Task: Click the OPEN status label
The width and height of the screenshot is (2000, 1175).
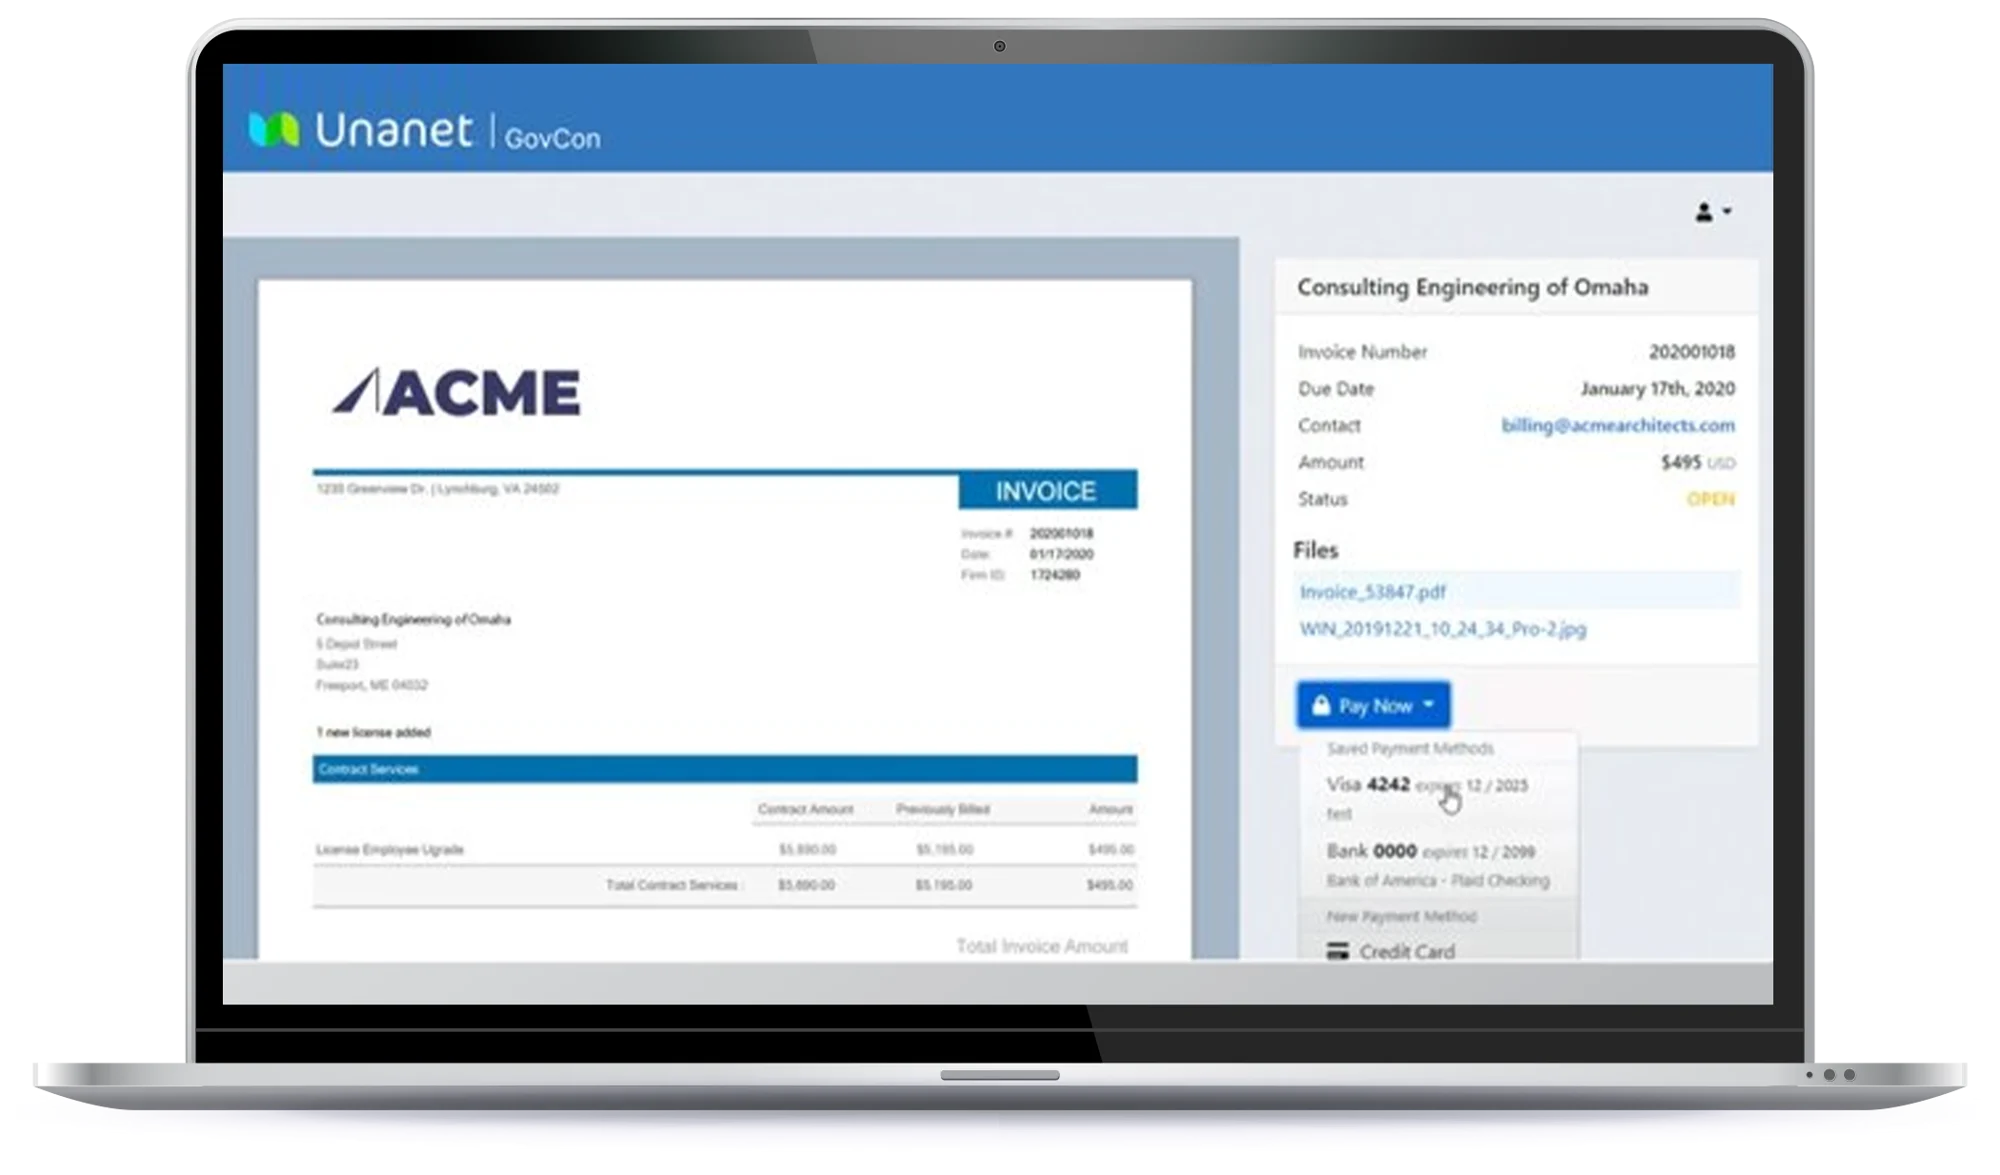Action: pyautogui.click(x=1711, y=499)
